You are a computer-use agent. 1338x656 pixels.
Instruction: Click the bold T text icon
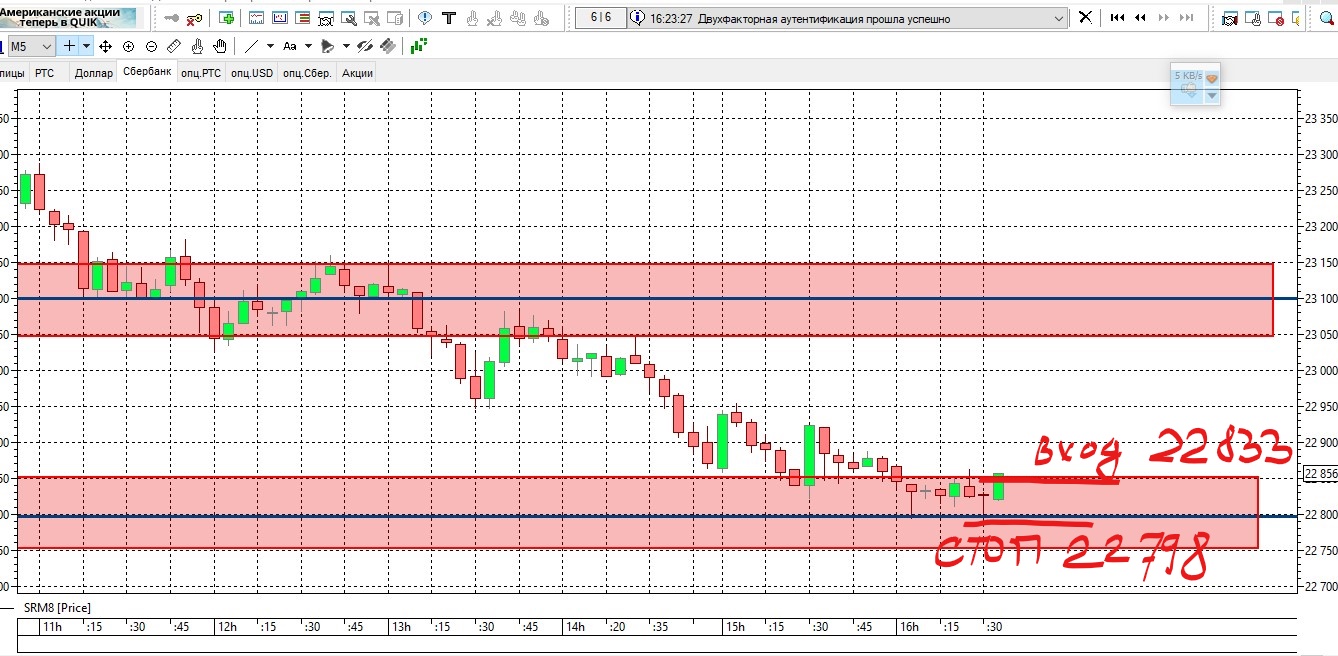pyautogui.click(x=449, y=18)
